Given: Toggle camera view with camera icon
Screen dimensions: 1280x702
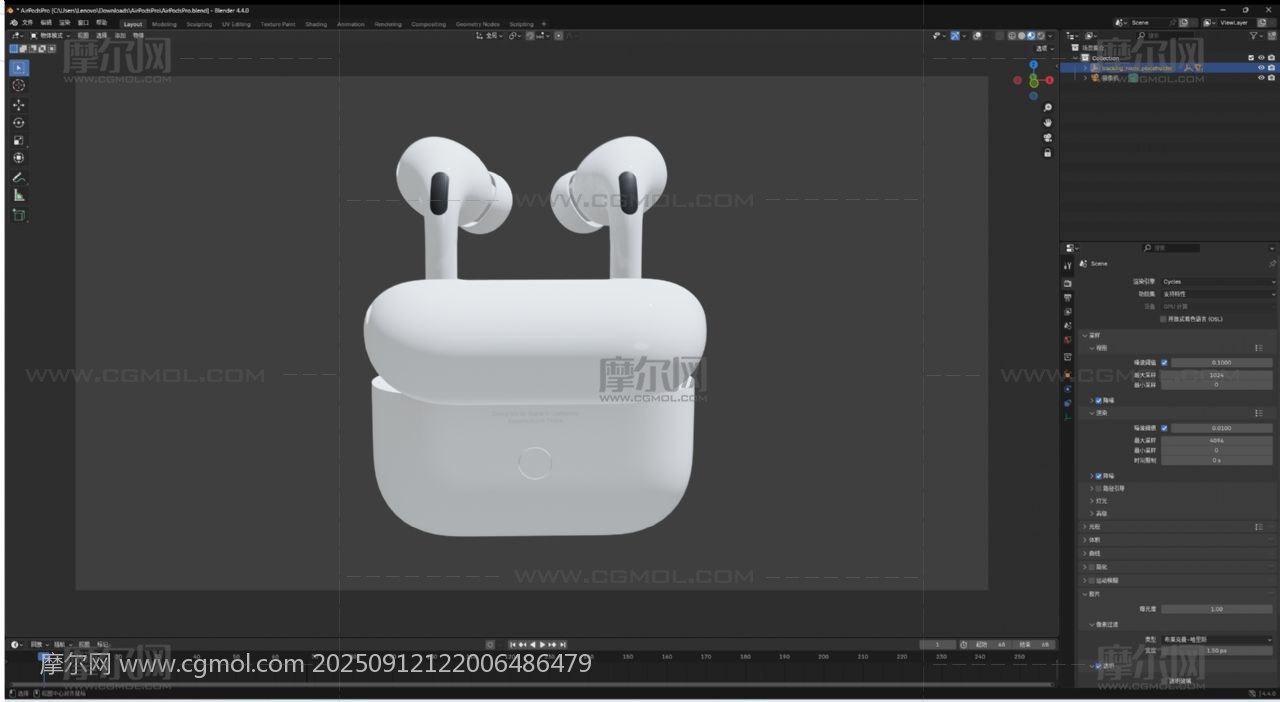Looking at the screenshot, I should 1047,138.
